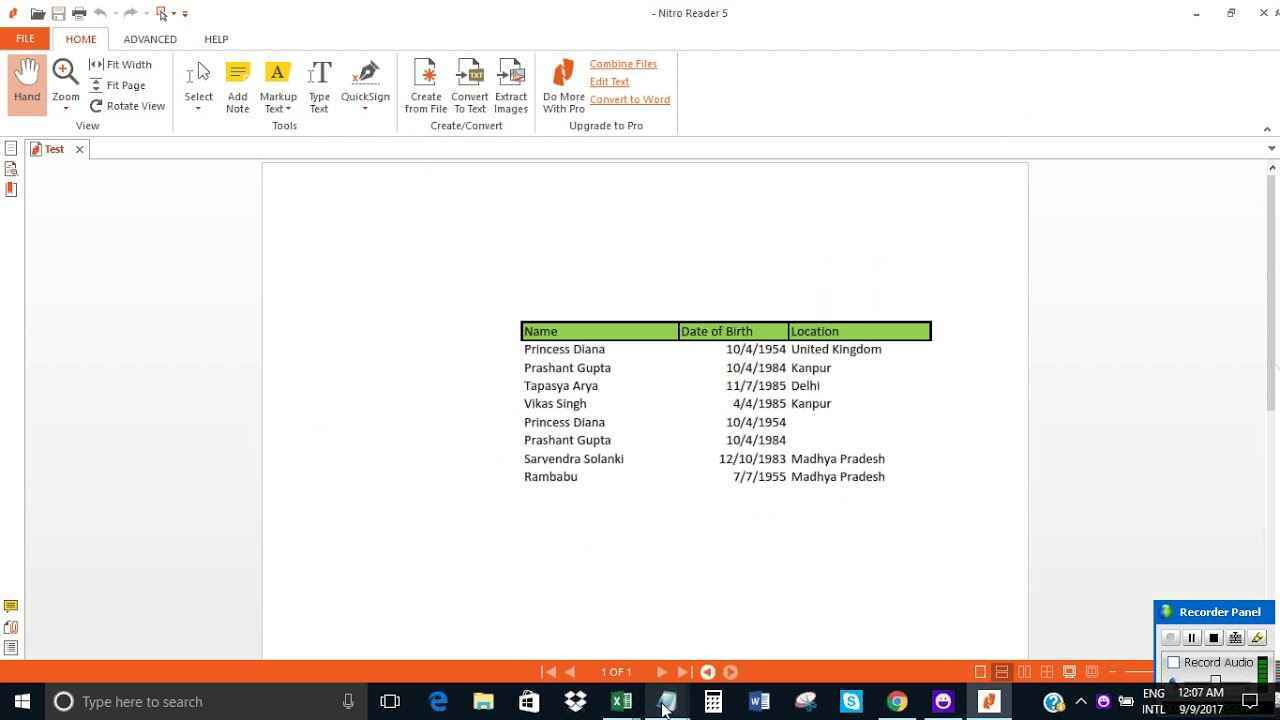
Task: Enable the Record Audio checkbox
Action: click(x=1174, y=662)
